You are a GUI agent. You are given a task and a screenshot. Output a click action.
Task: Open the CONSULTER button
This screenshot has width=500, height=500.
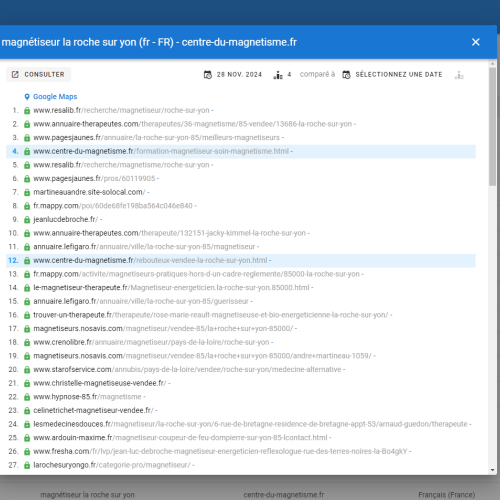click(x=38, y=74)
